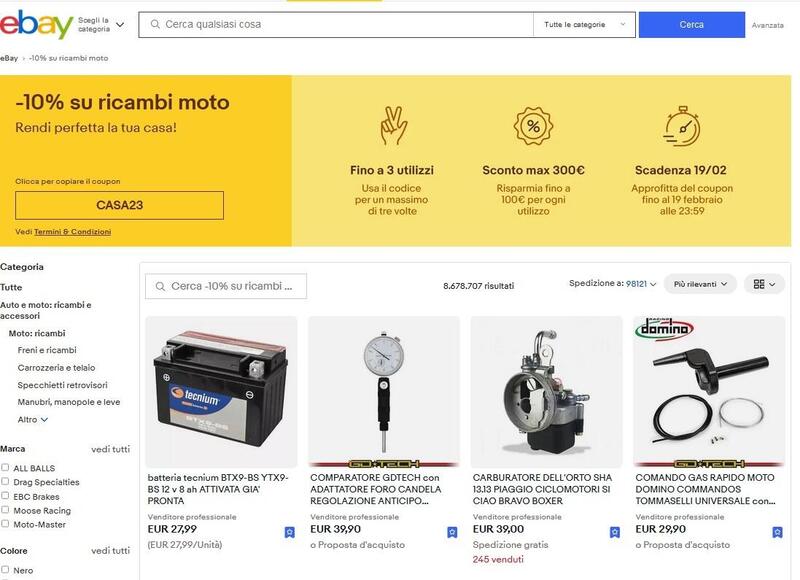Expand the Più rilevanti sort menu
This screenshot has height=580, width=800.
[700, 284]
